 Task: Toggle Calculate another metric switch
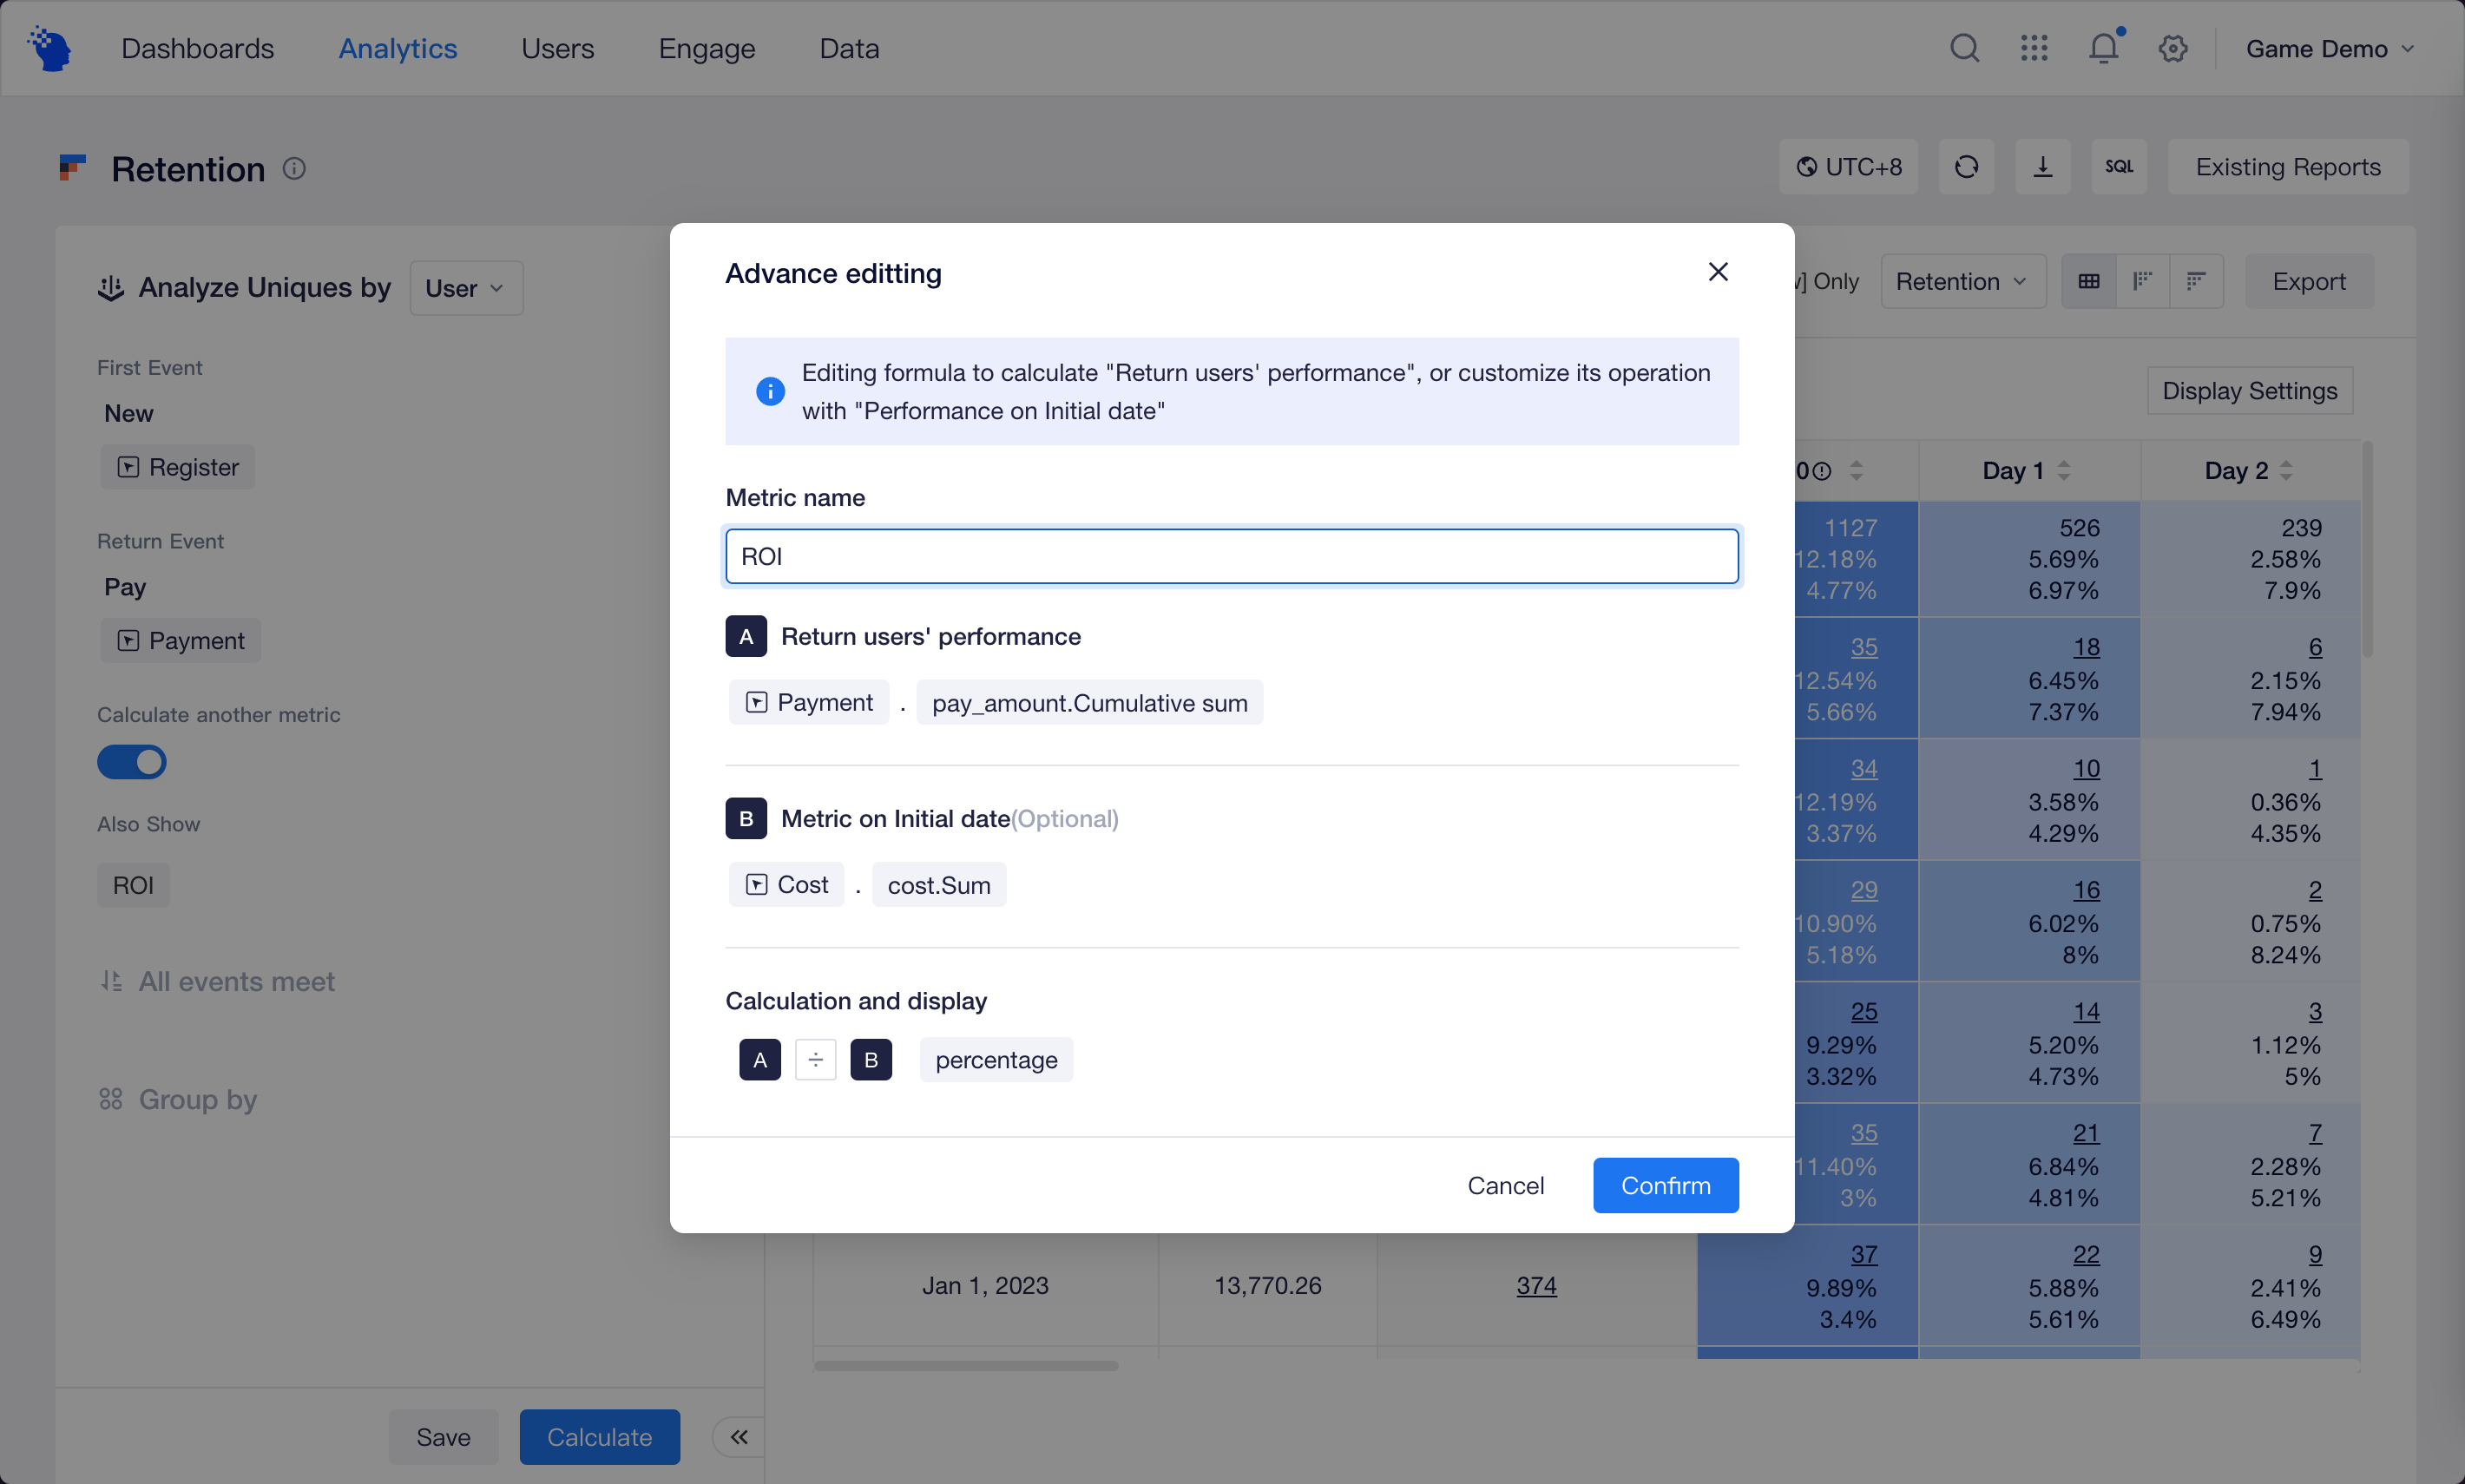coord(132,763)
